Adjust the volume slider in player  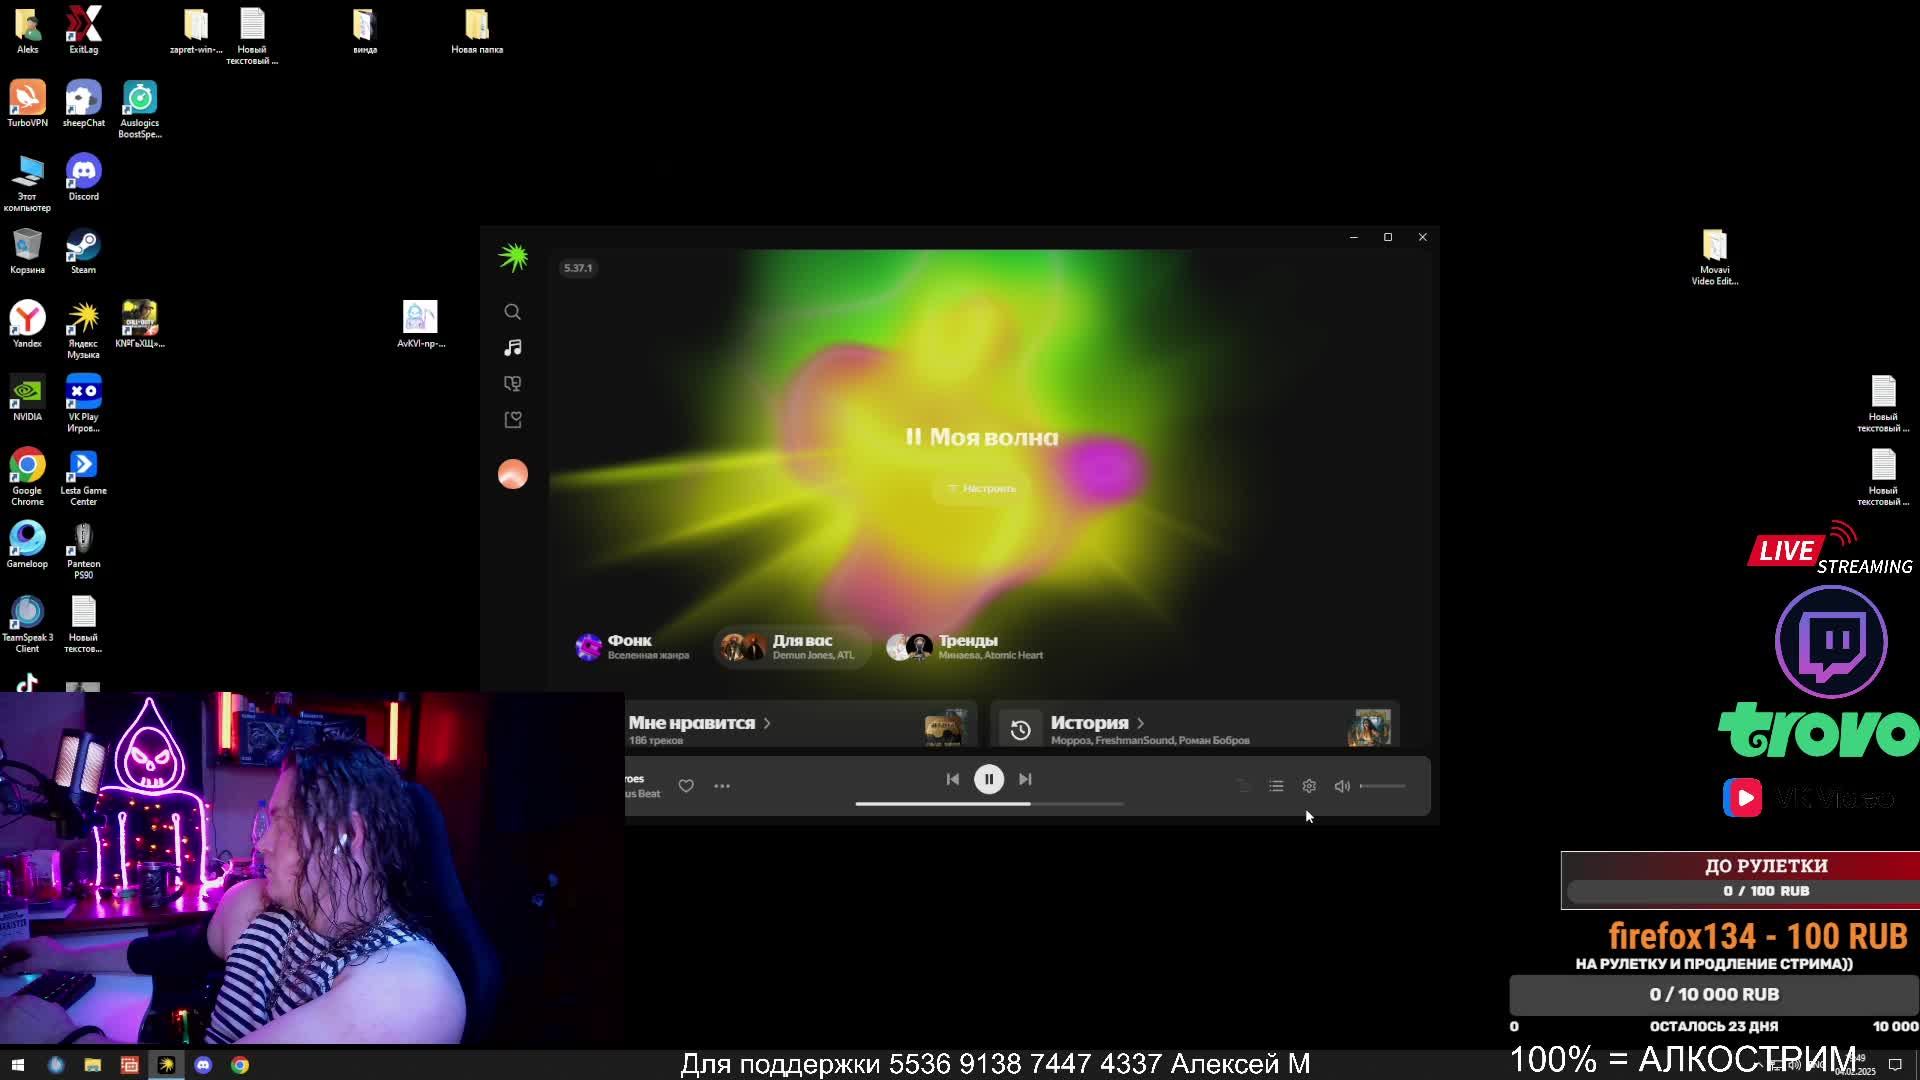pos(1384,786)
